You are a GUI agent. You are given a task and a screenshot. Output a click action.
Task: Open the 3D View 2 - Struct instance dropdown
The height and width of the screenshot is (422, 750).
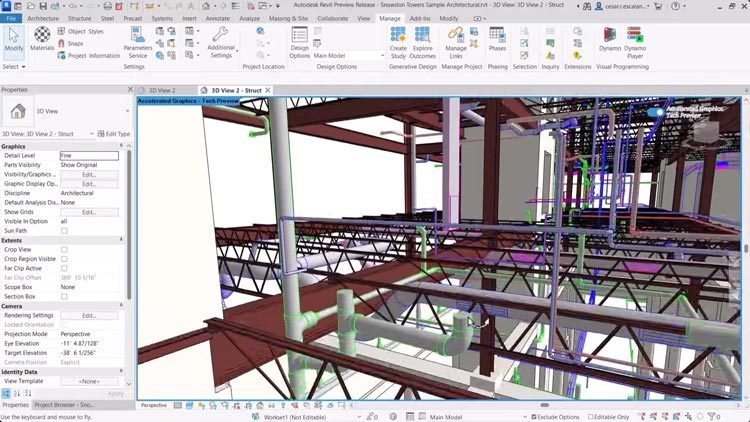(91, 134)
